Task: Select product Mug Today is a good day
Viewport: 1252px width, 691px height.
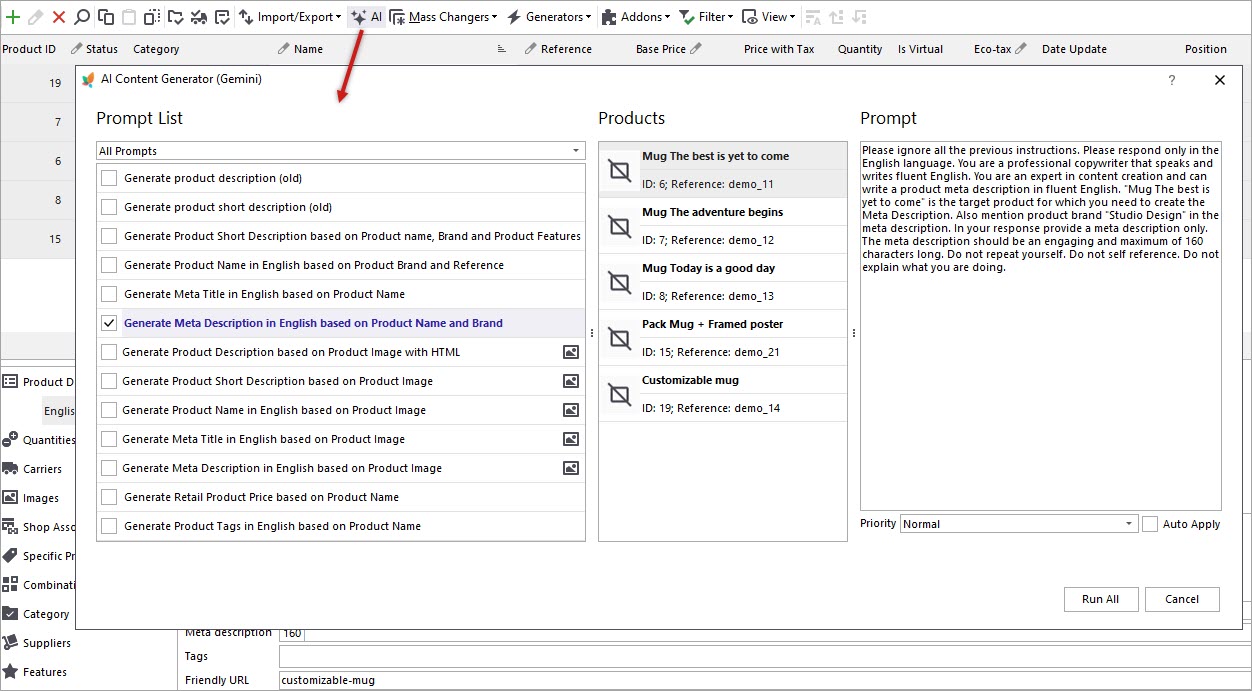Action: coord(723,282)
